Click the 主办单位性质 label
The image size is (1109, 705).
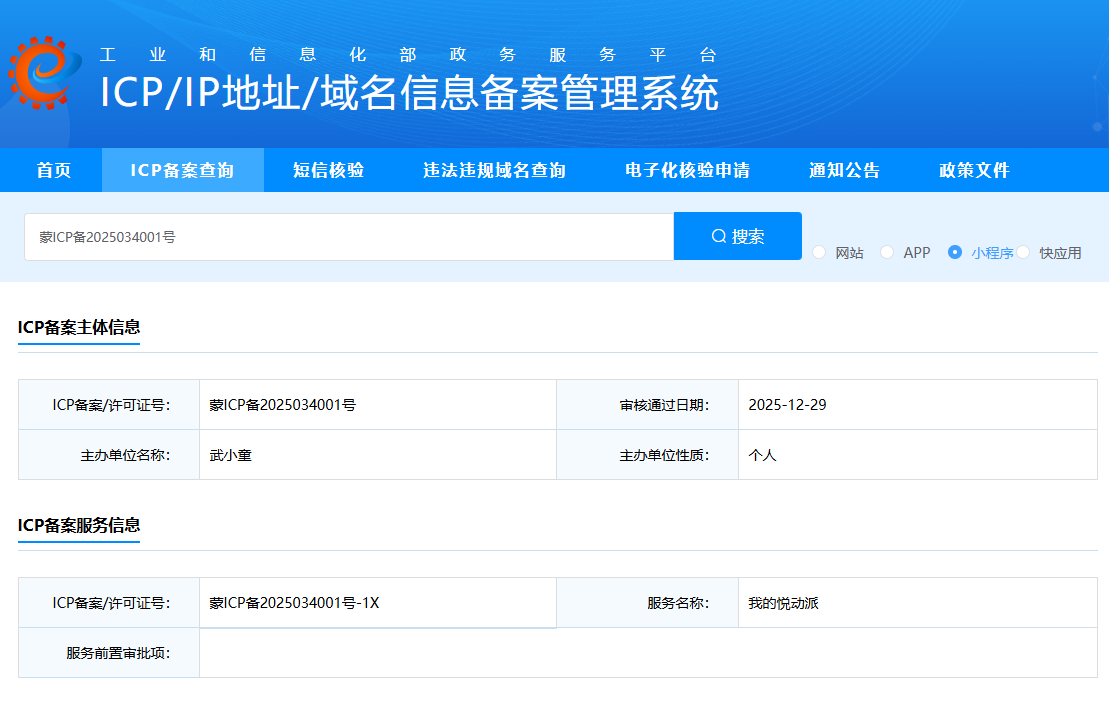(x=664, y=455)
